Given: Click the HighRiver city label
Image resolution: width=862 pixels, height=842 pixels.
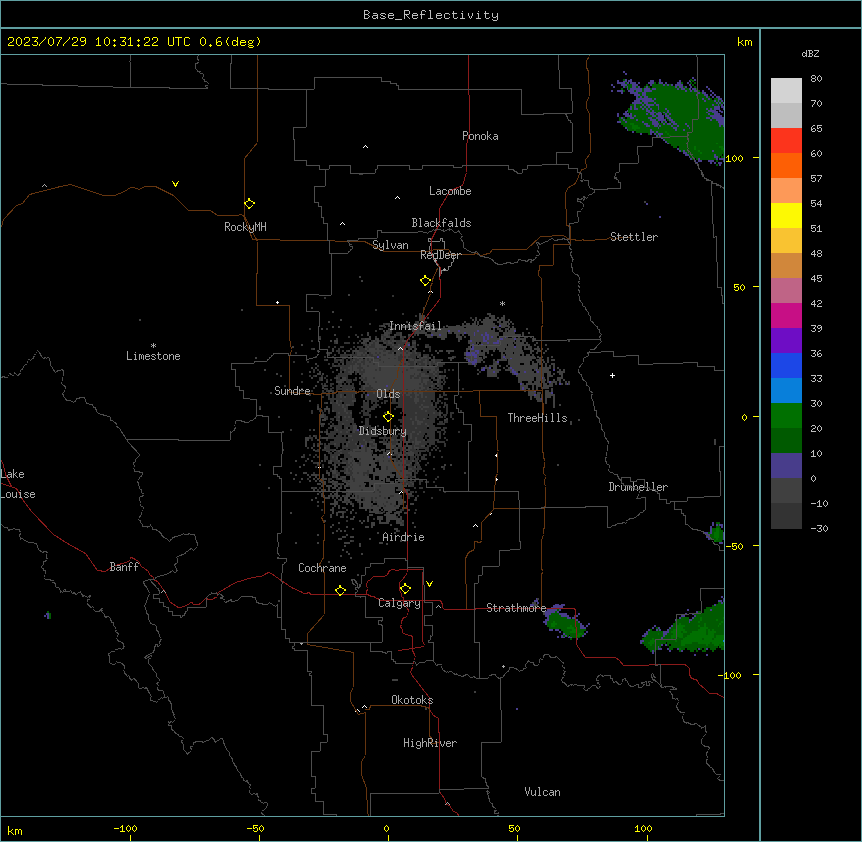Looking at the screenshot, I should tap(430, 743).
